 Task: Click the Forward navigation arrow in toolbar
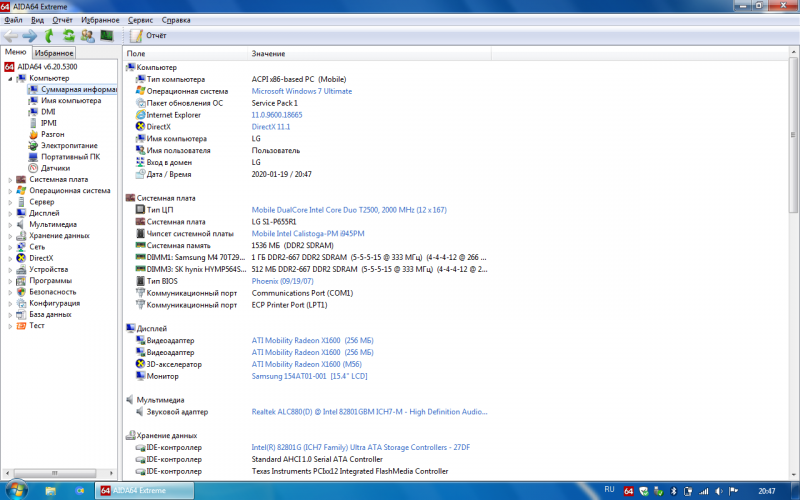[x=30, y=36]
